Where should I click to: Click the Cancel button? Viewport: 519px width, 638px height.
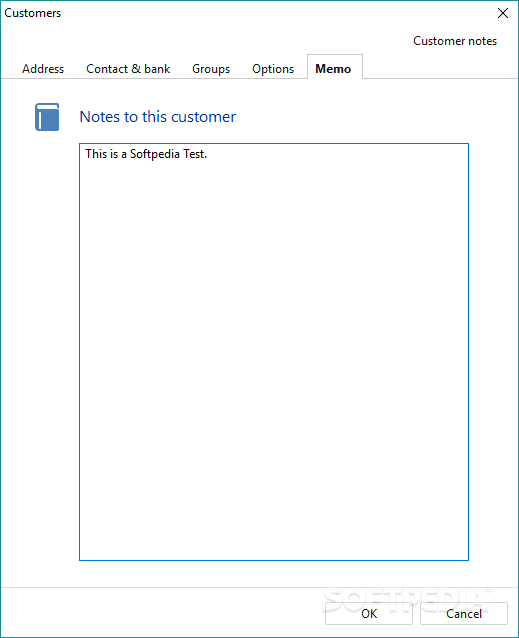(464, 613)
